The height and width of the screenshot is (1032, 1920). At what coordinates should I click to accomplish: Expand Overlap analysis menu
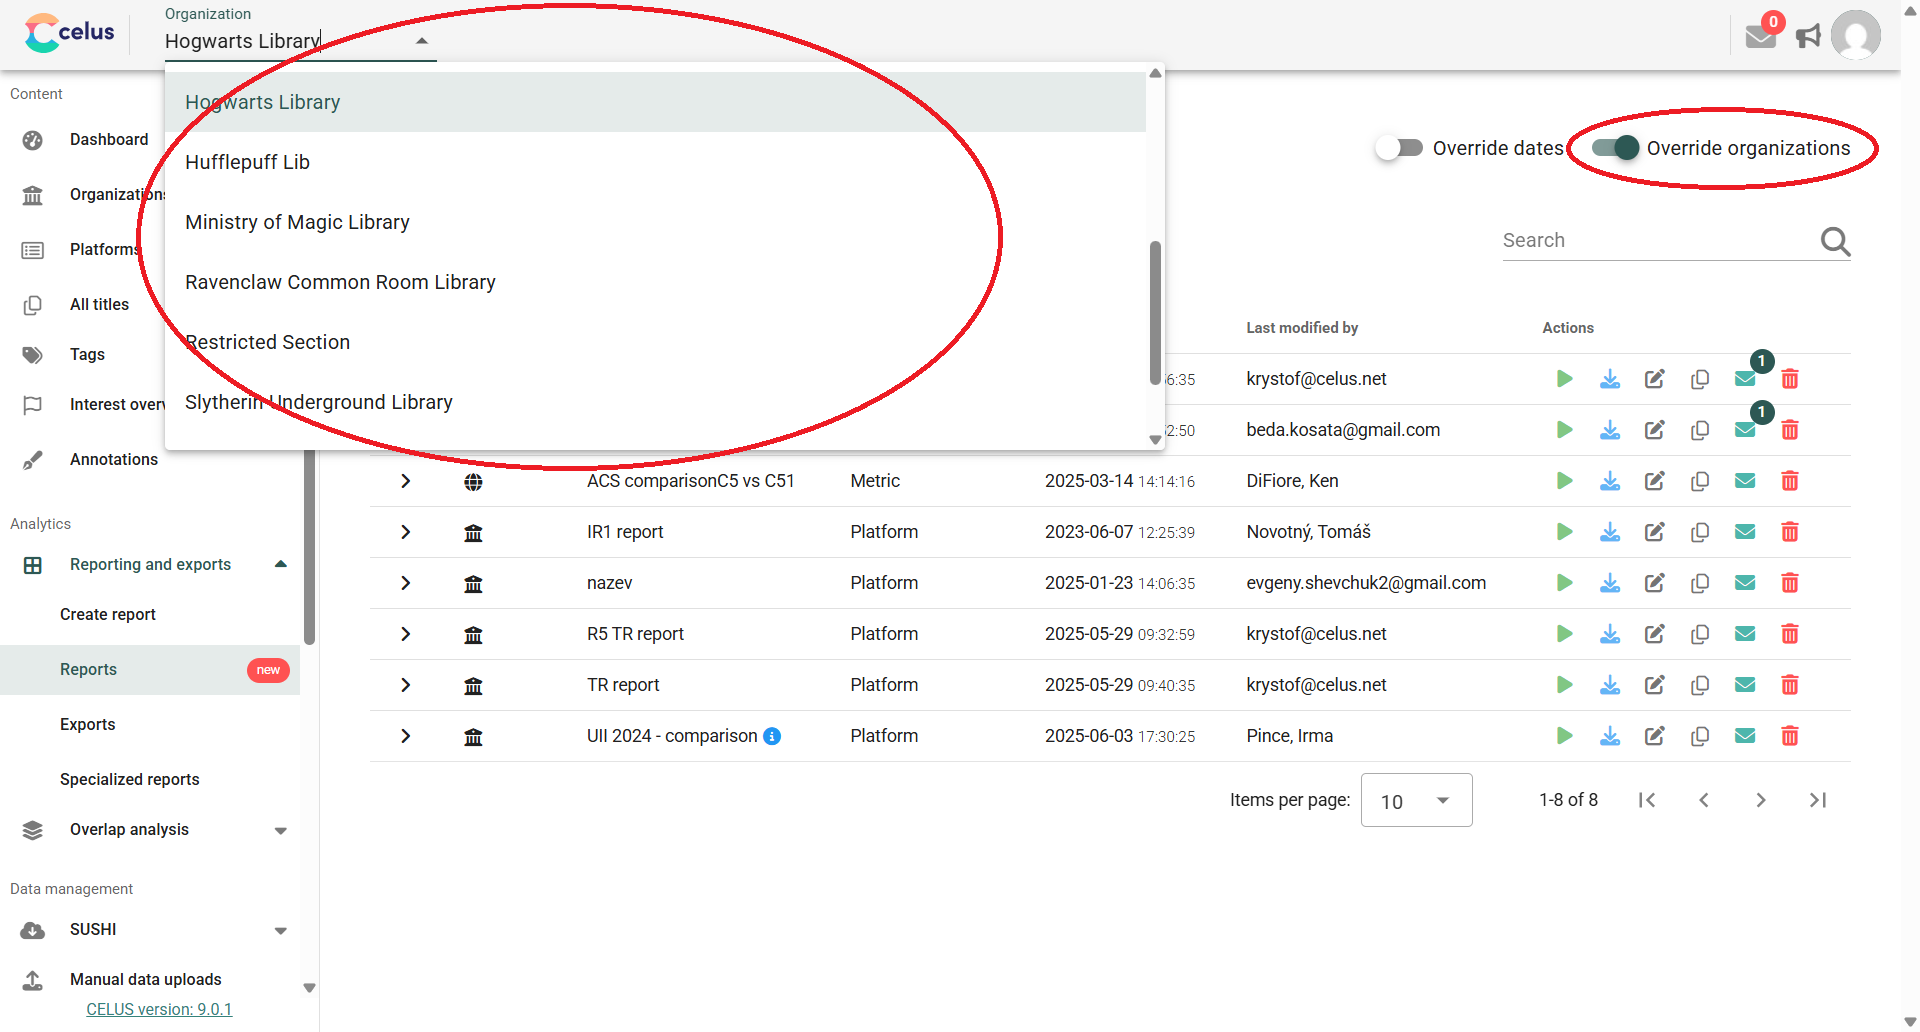pos(281,830)
